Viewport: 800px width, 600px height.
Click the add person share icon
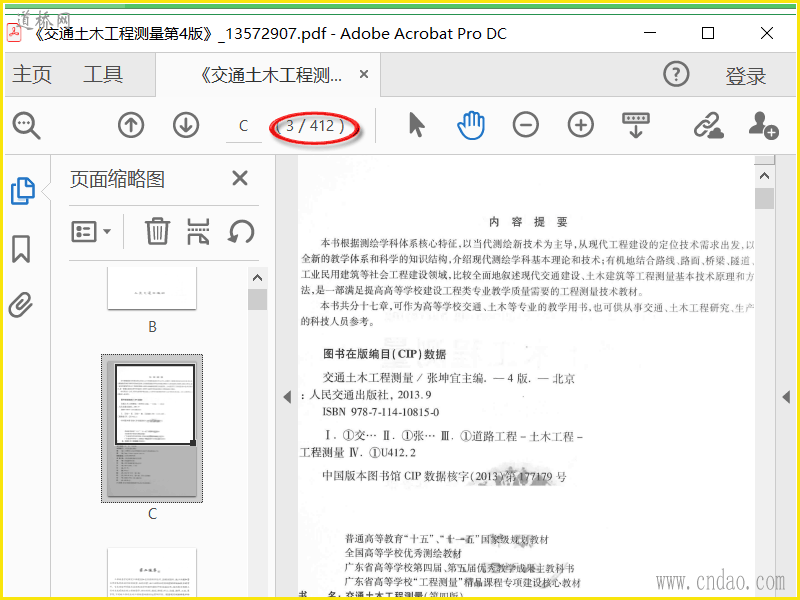(763, 126)
